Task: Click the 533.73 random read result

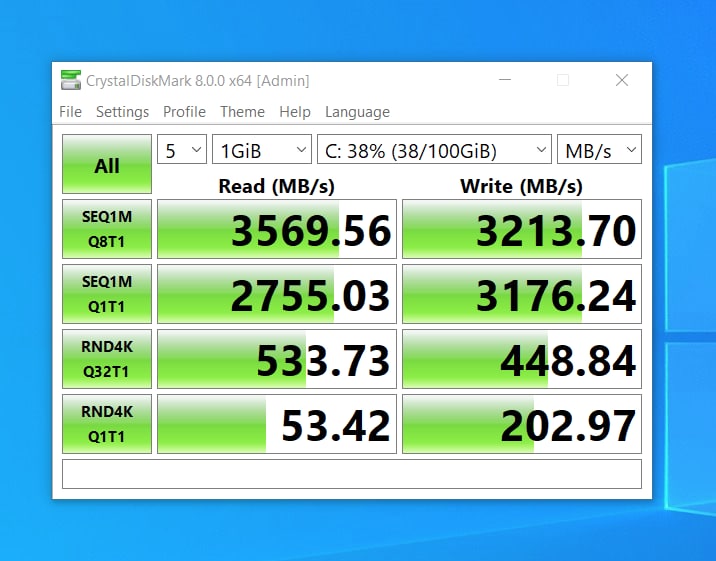Action: click(277, 359)
